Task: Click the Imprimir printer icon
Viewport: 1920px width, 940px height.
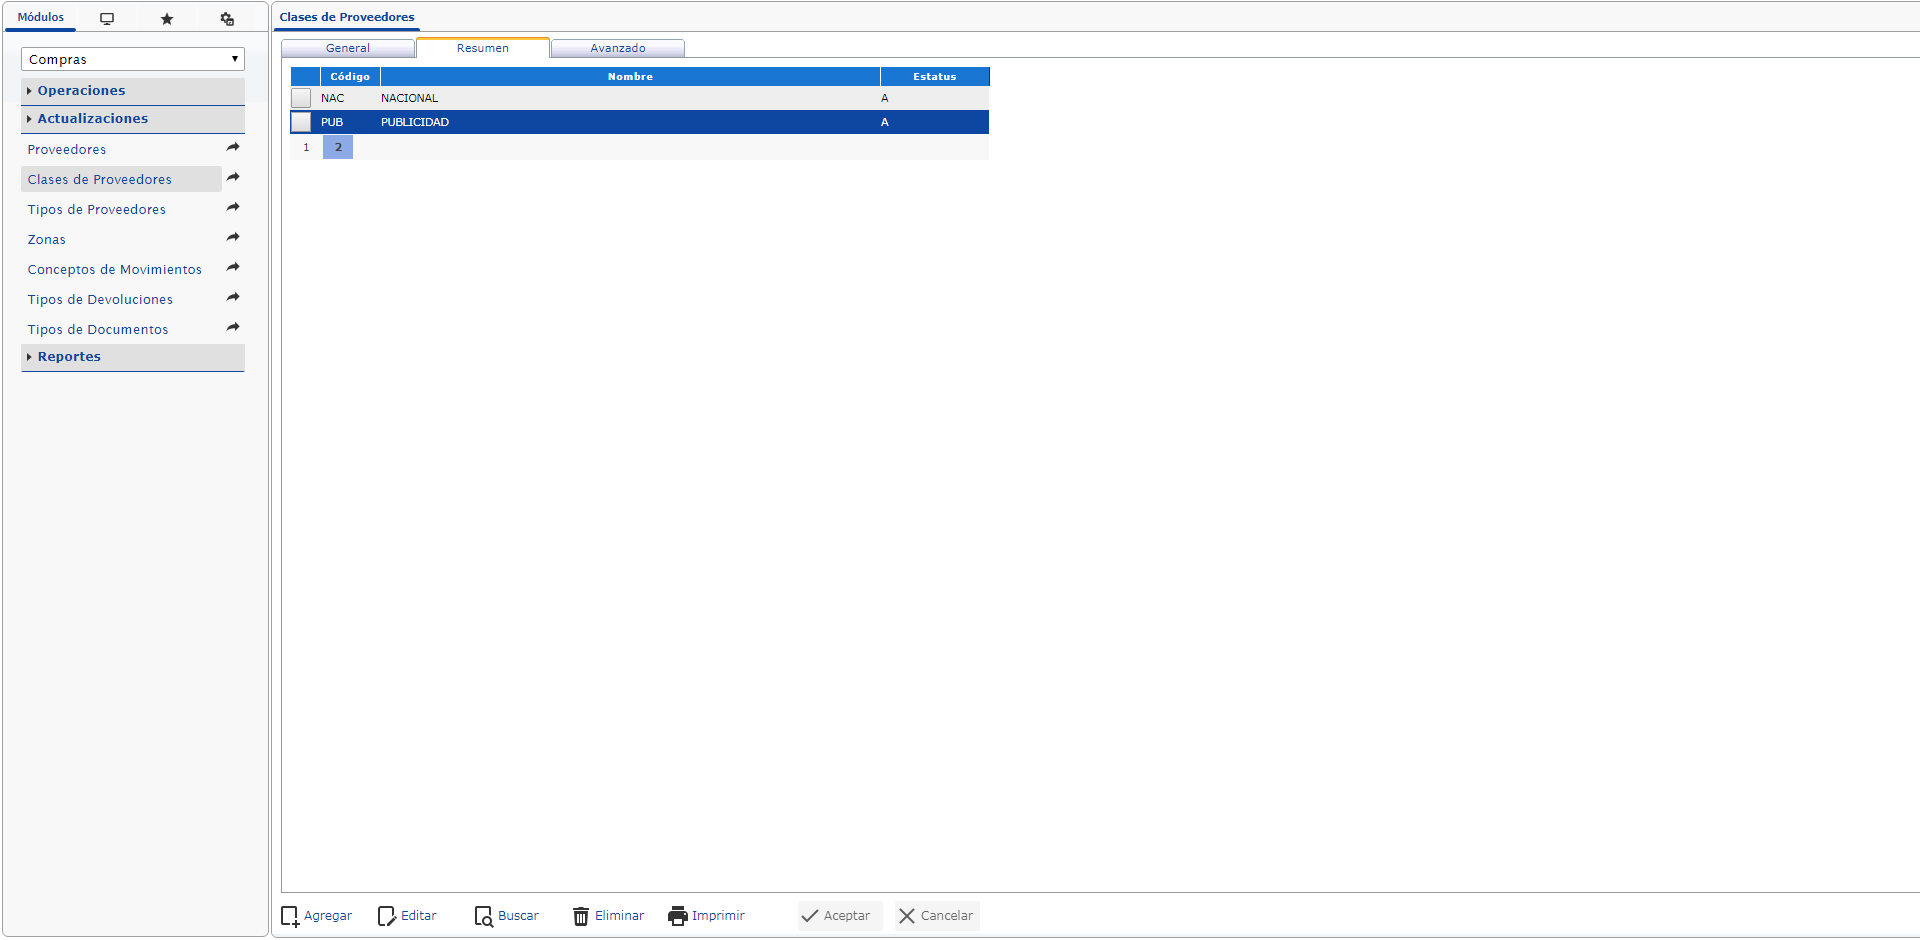Action: (678, 916)
